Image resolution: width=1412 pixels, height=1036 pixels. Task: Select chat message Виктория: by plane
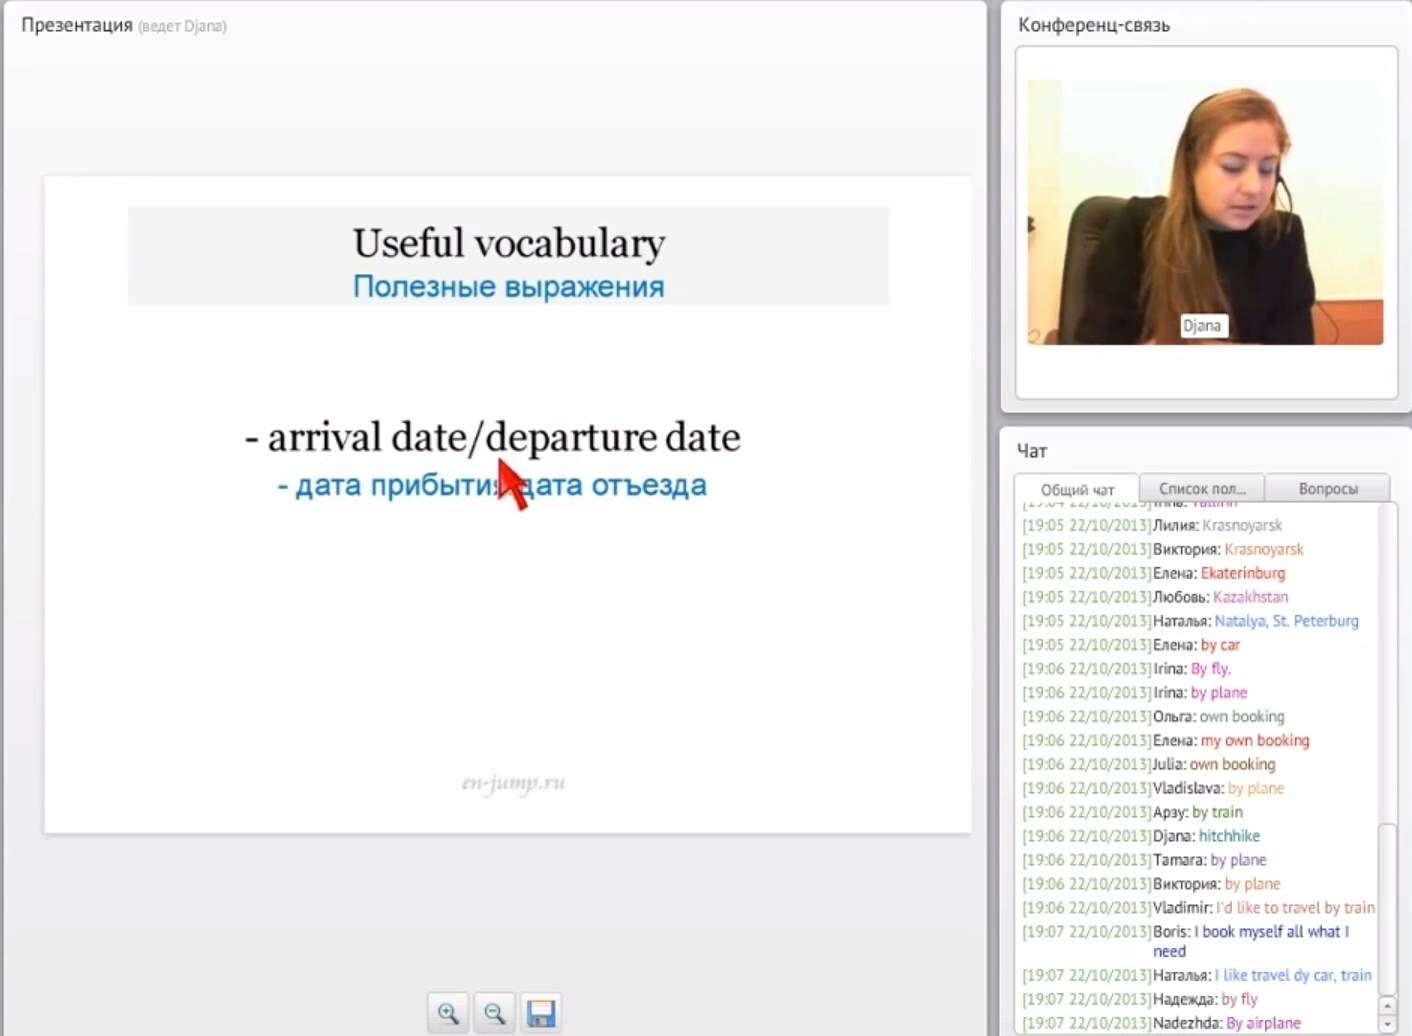tap(1151, 885)
